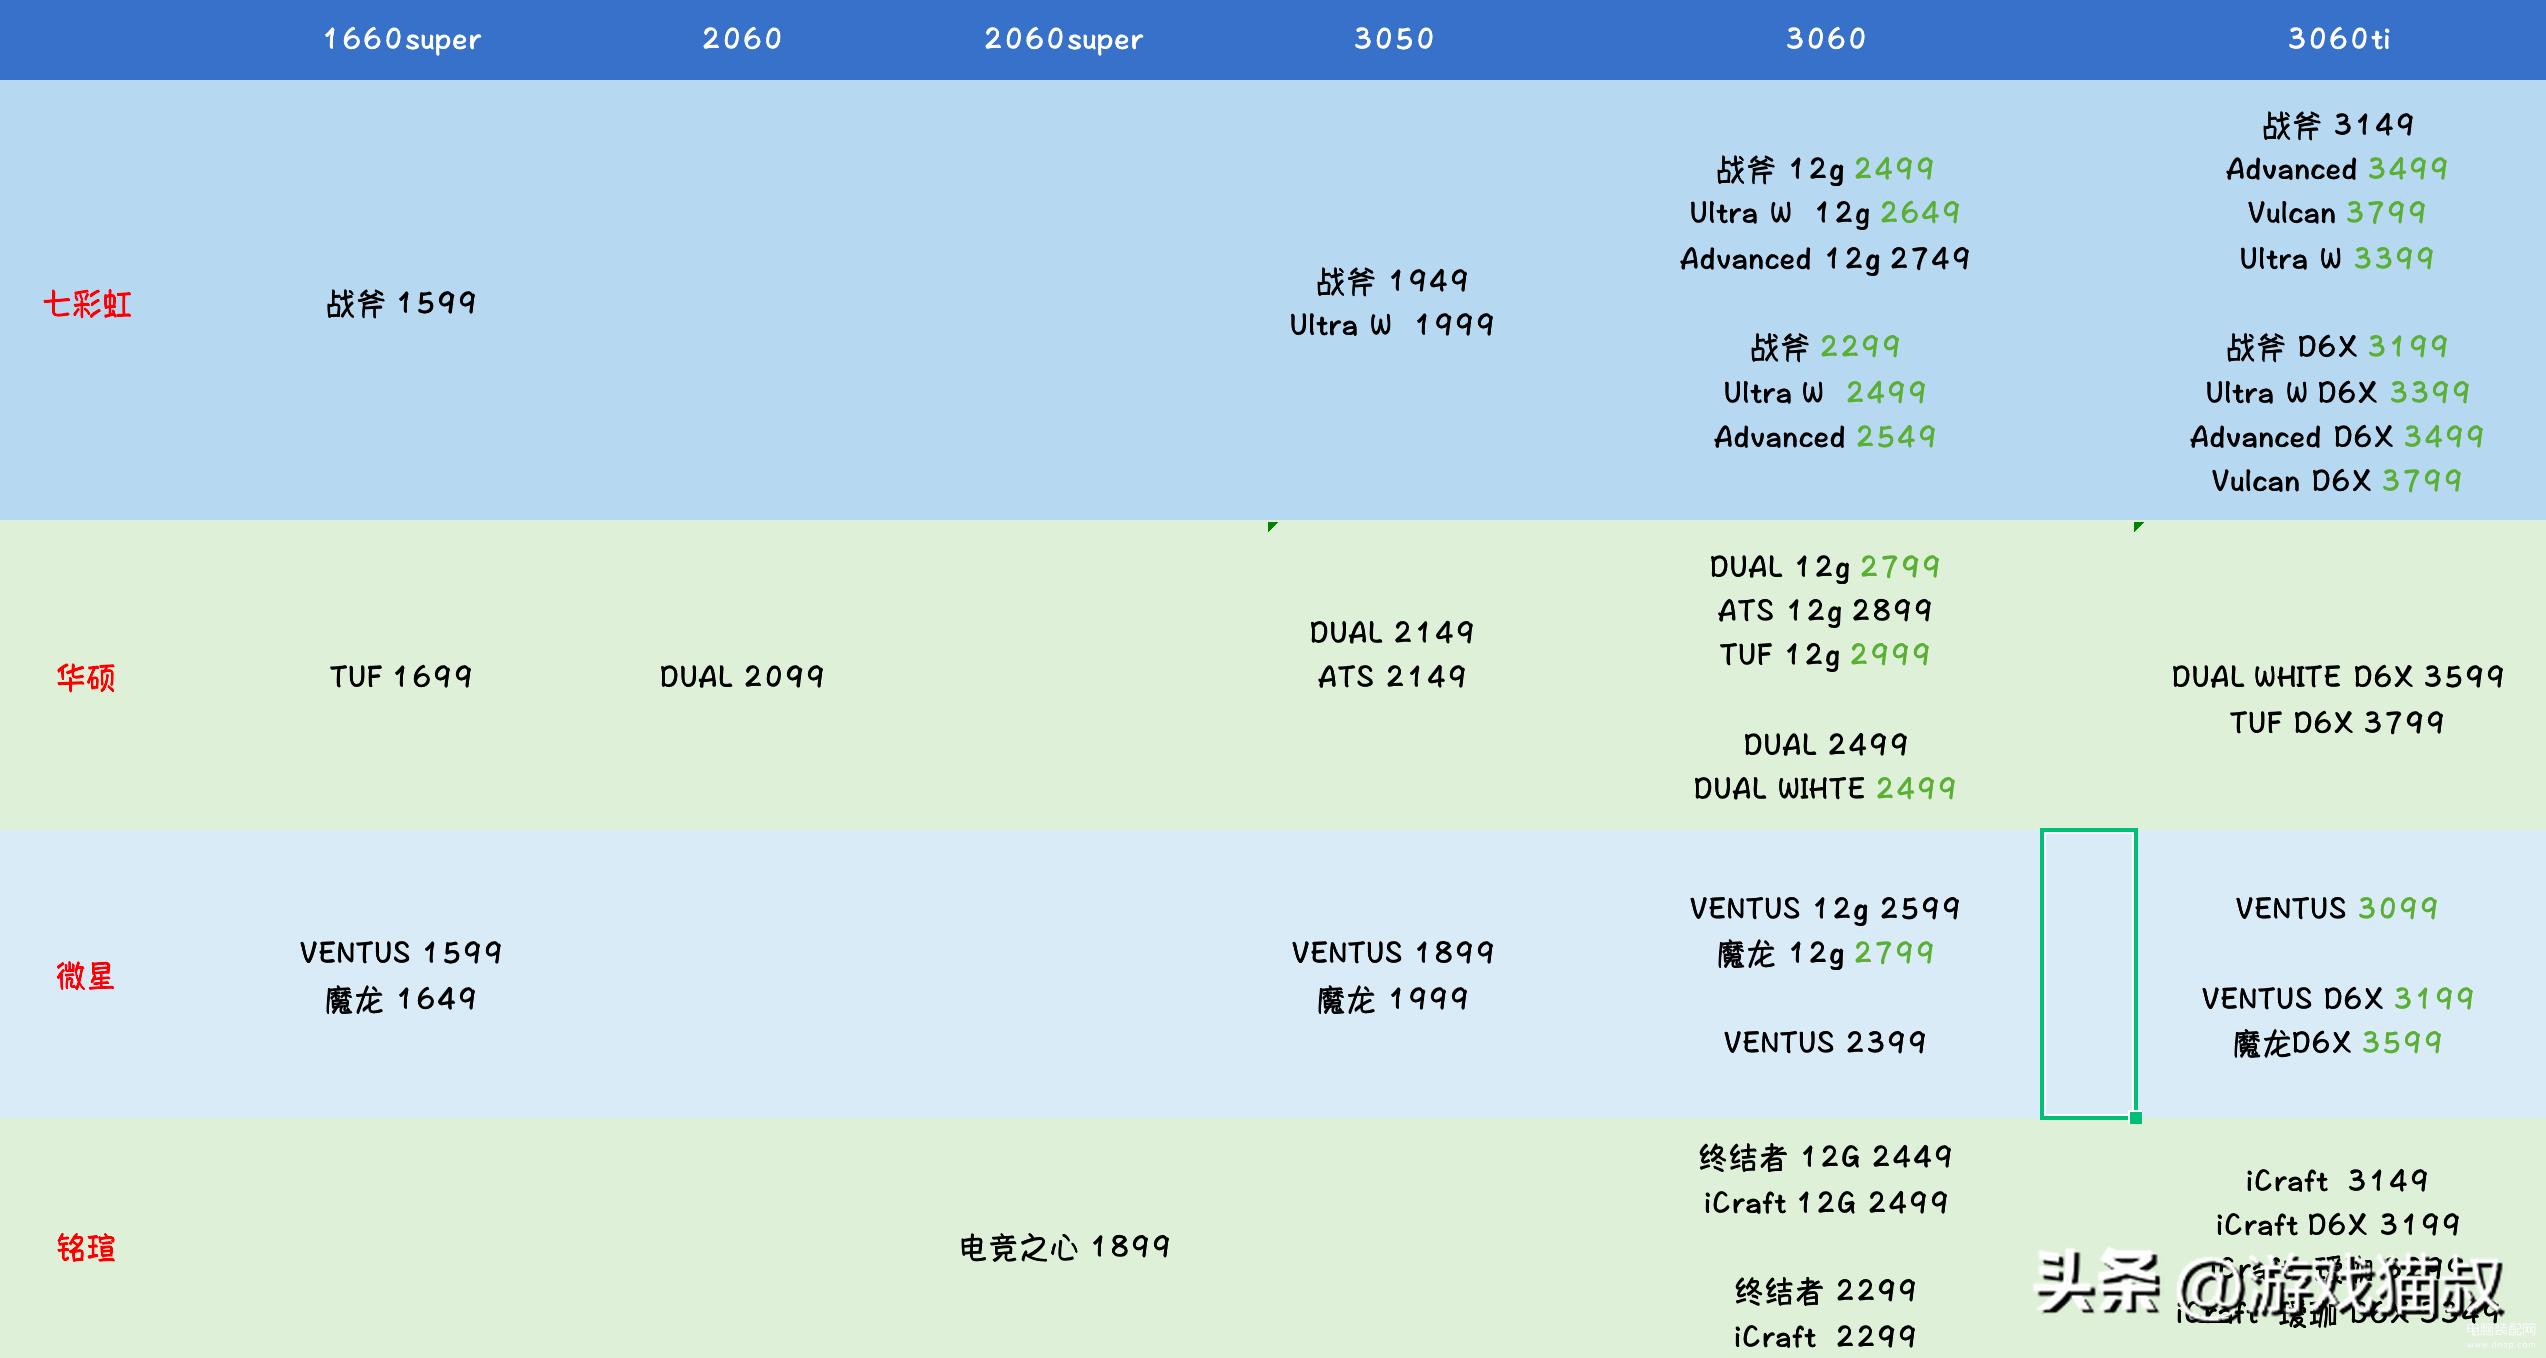Click the ATS 12g 2899 entry

(1825, 611)
